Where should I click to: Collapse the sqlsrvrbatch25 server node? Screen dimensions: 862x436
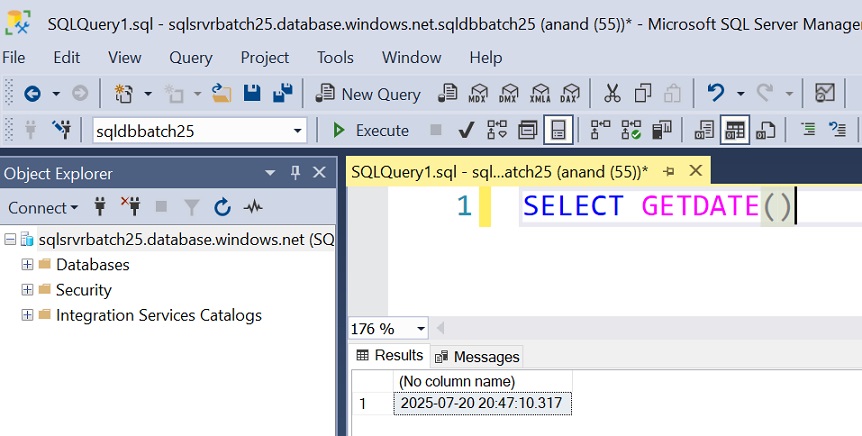click(9, 239)
